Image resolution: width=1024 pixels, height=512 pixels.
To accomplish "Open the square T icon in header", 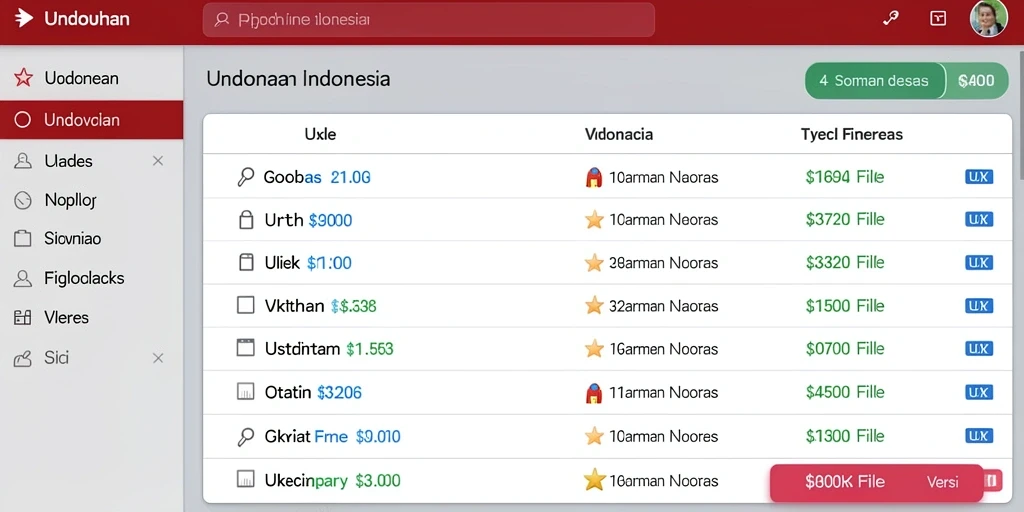I will [938, 18].
